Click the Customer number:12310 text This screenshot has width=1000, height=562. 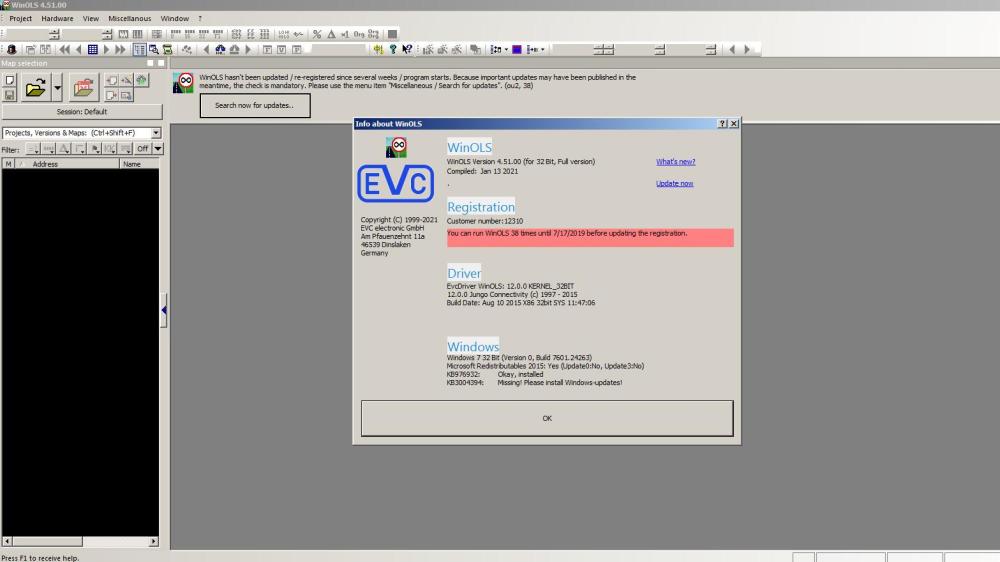485,221
